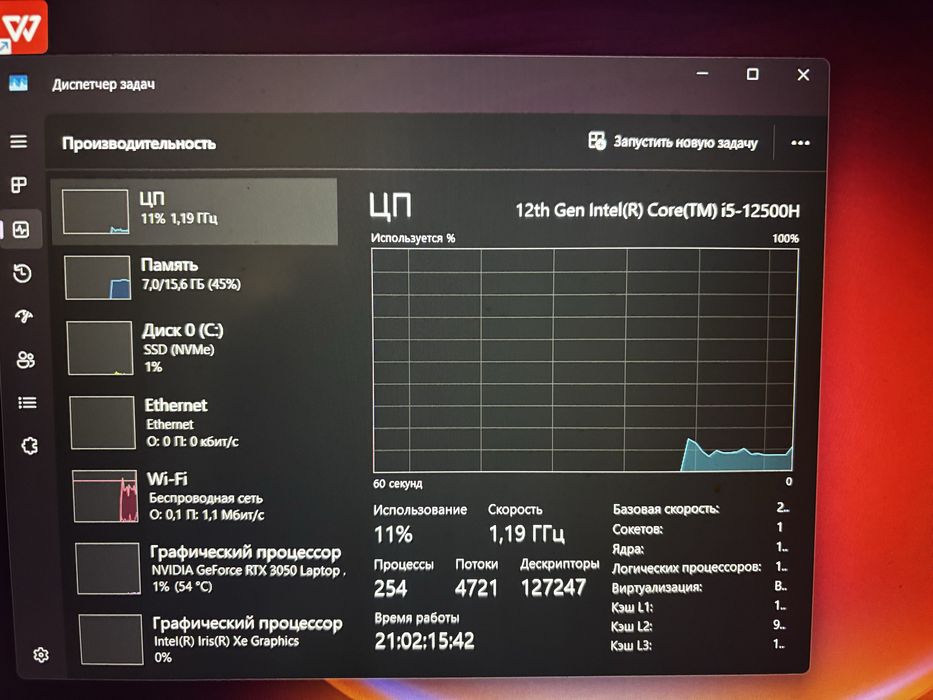This screenshot has width=933, height=700.
Task: Click the Диск 0 mini graph thumbnail
Action: [x=100, y=348]
